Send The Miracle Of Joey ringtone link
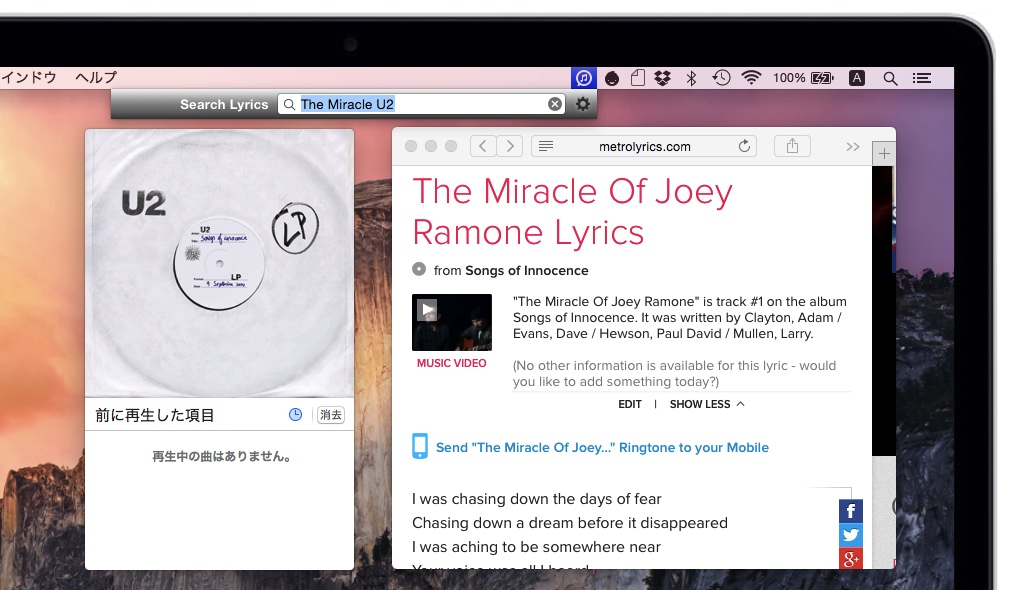 tap(602, 448)
